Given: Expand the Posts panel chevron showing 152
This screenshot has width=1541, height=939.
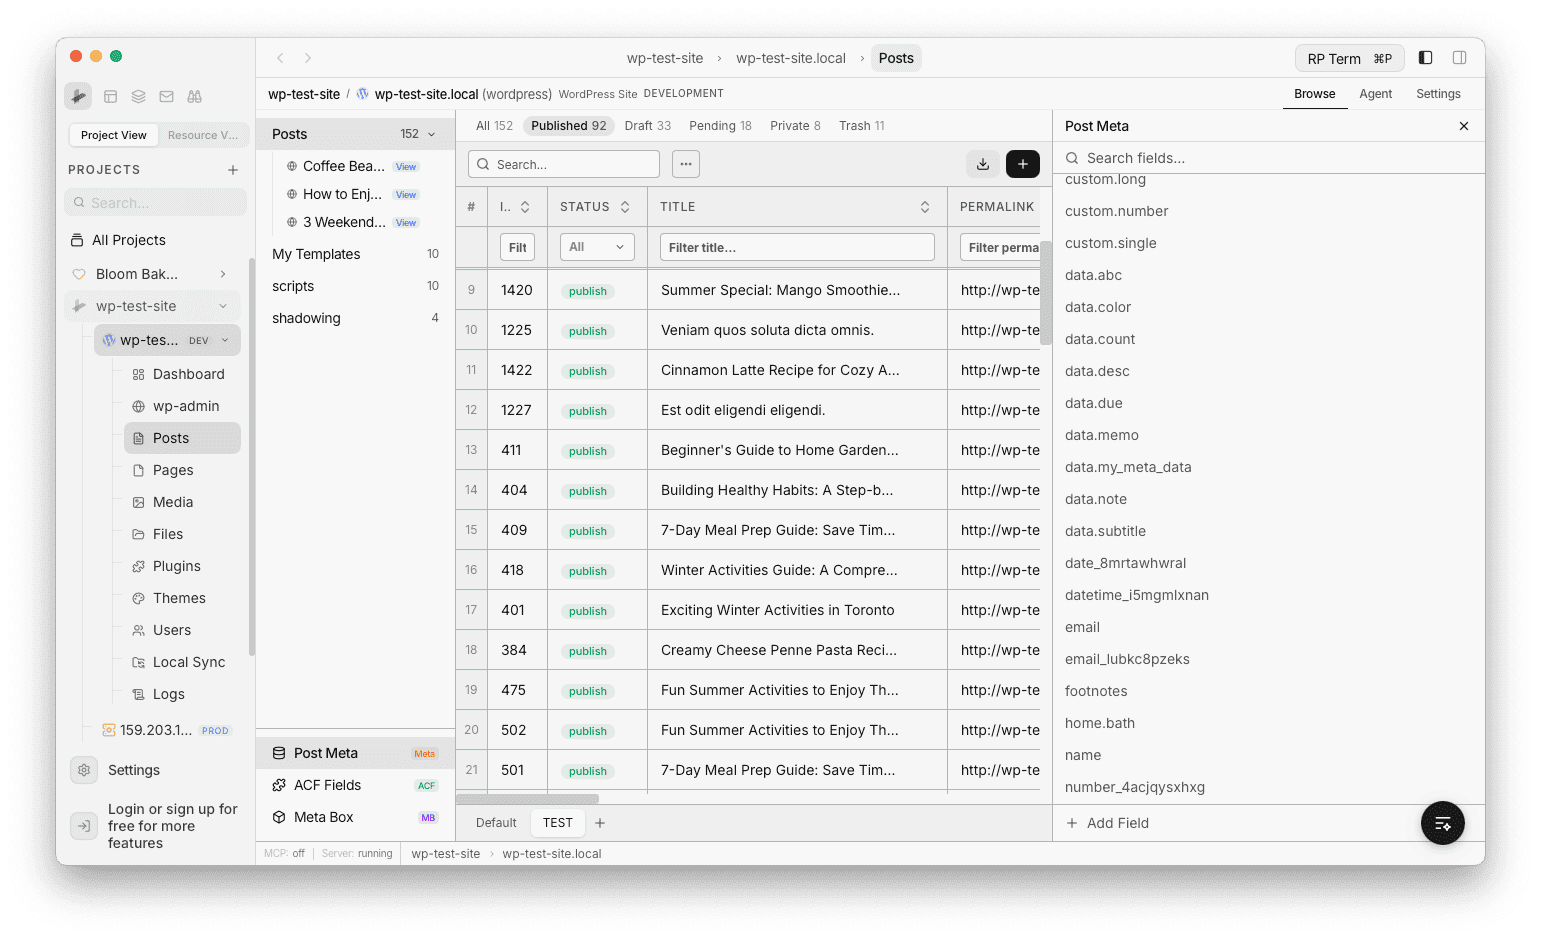Looking at the screenshot, I should 431,133.
